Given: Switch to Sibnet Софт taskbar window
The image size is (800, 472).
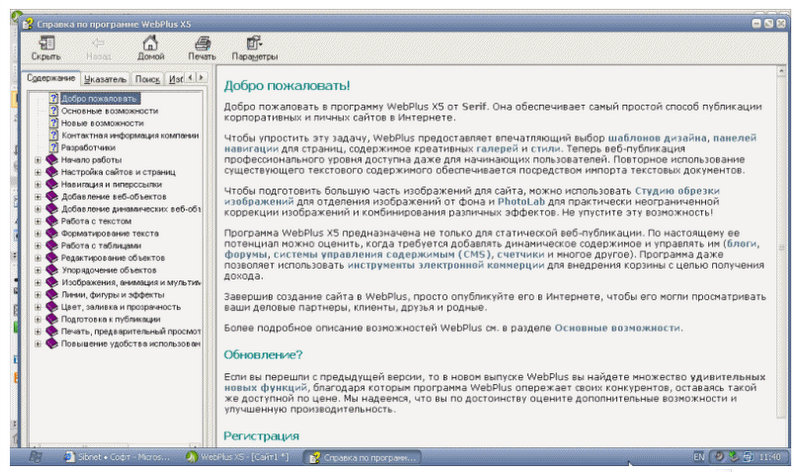Looking at the screenshot, I should coord(116,457).
